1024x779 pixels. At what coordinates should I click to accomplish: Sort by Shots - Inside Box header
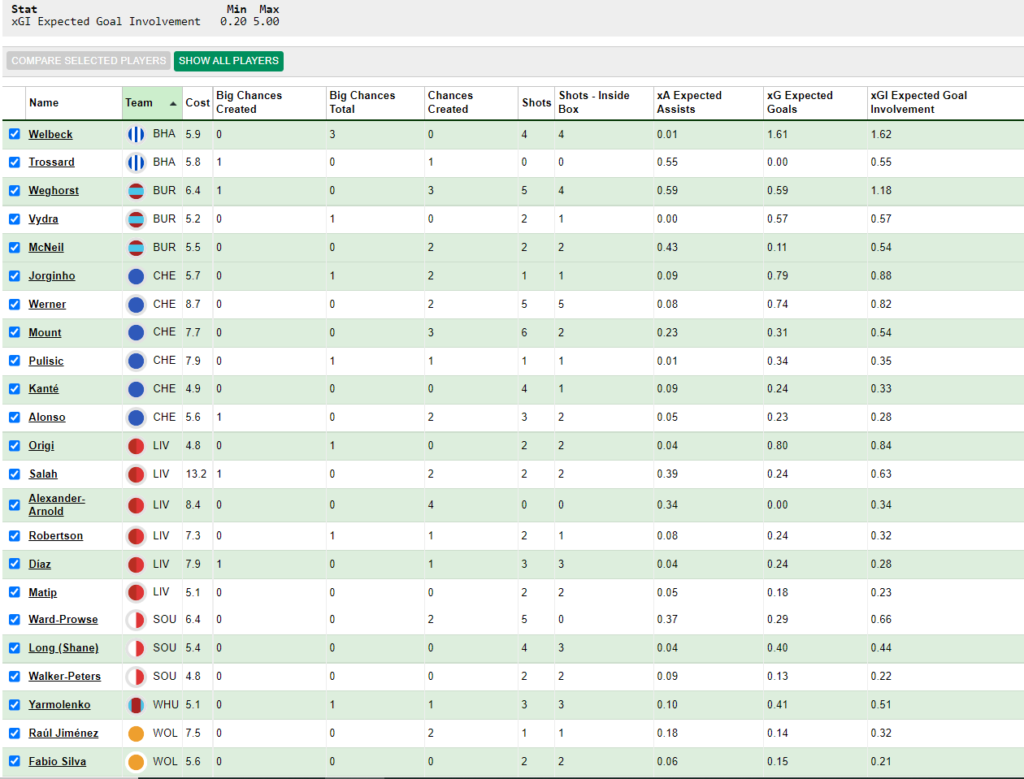point(593,102)
